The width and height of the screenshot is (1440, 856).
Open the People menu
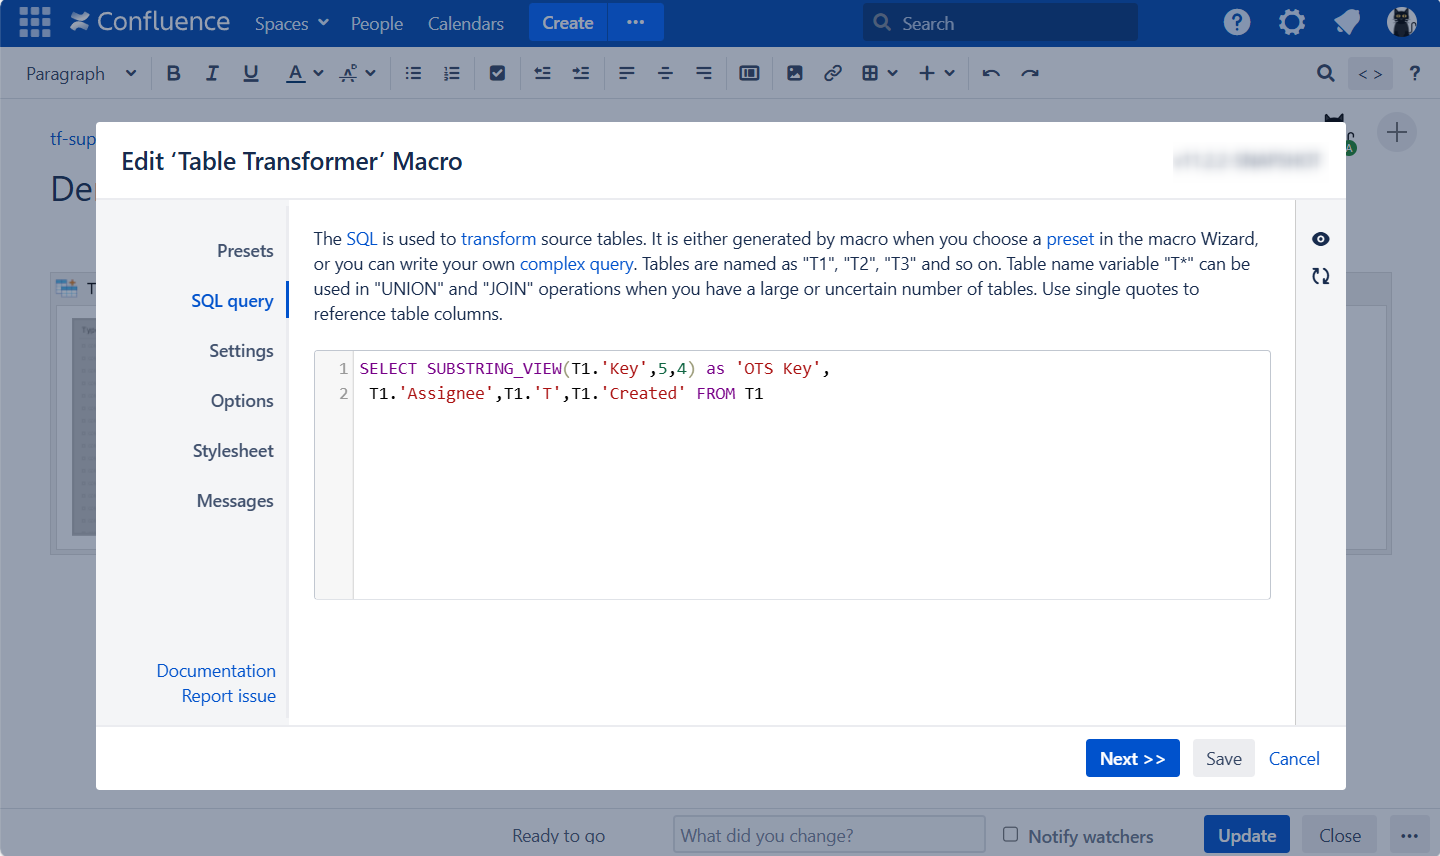[x=377, y=23]
